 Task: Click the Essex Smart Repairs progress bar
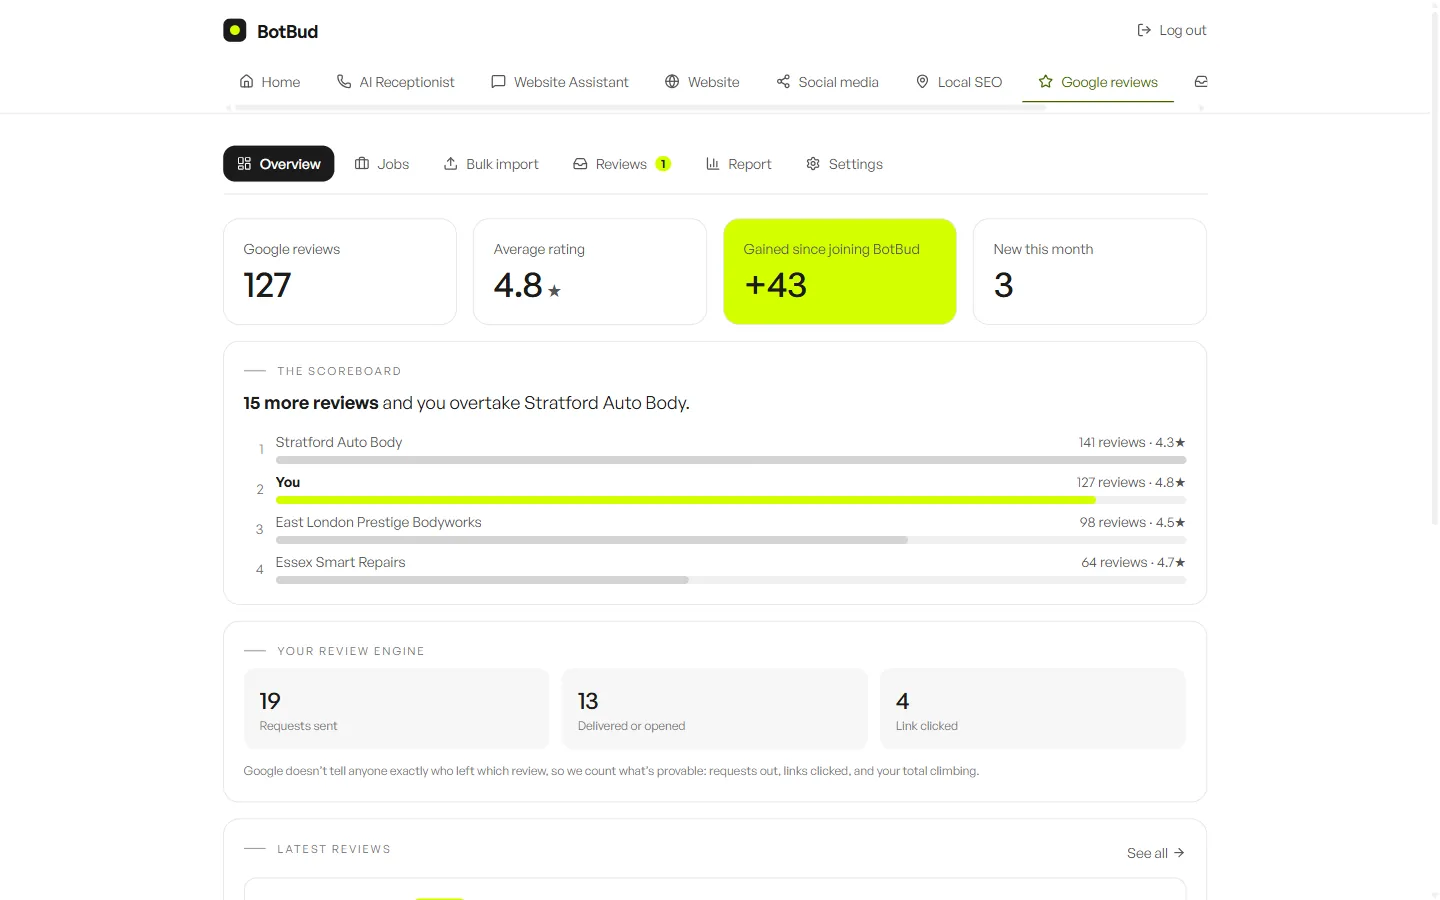click(x=482, y=580)
